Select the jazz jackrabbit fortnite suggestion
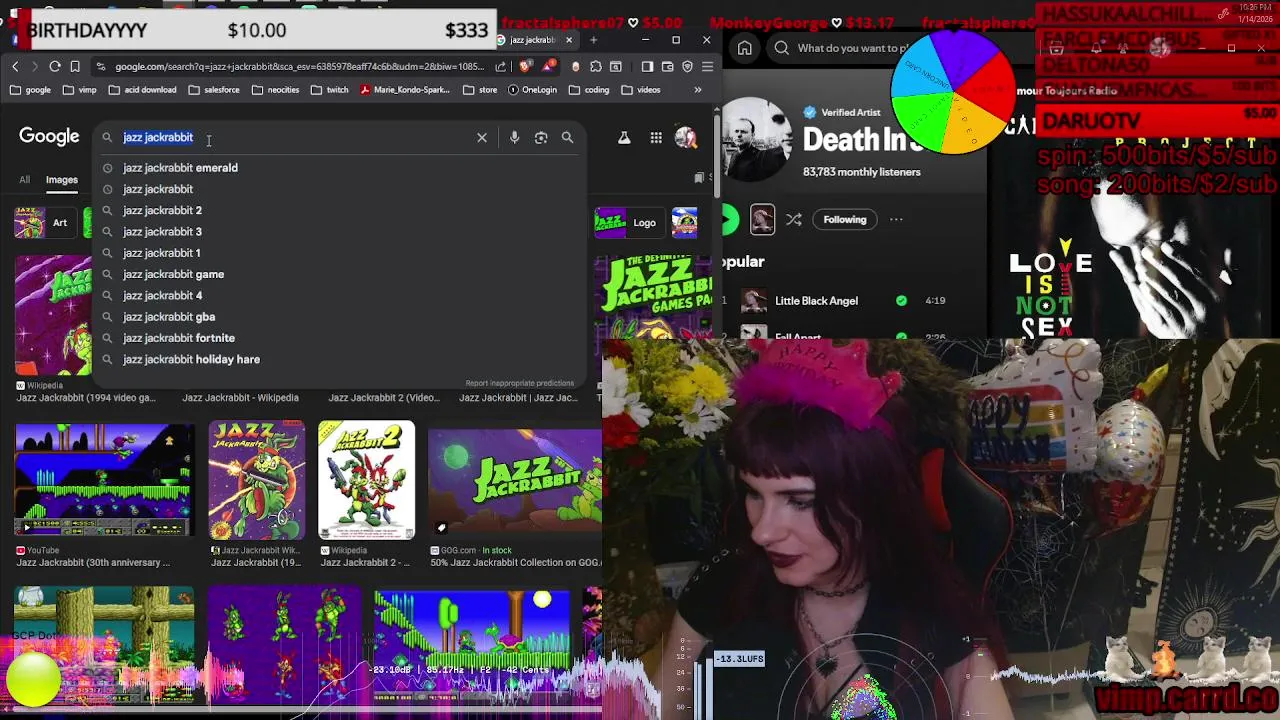This screenshot has height=720, width=1280. pyautogui.click(x=339, y=338)
